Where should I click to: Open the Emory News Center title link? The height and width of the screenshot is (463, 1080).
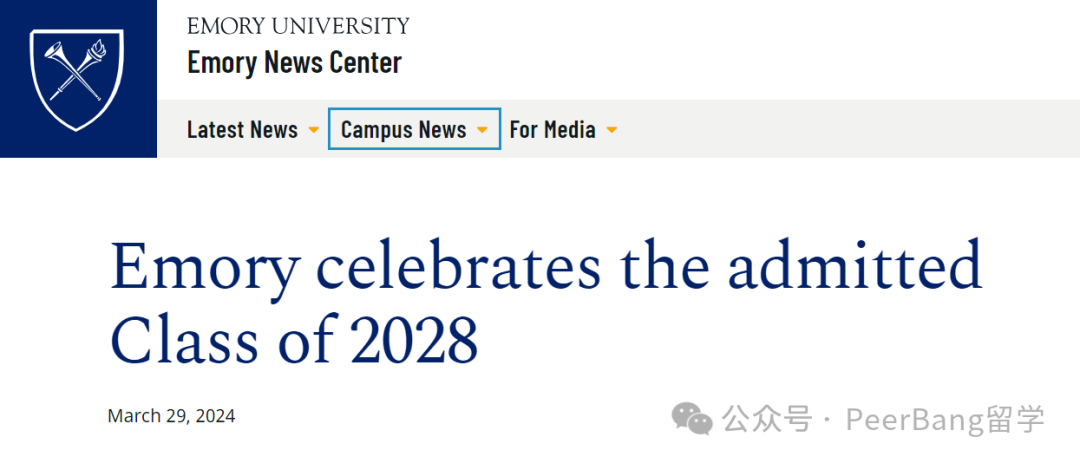(294, 63)
